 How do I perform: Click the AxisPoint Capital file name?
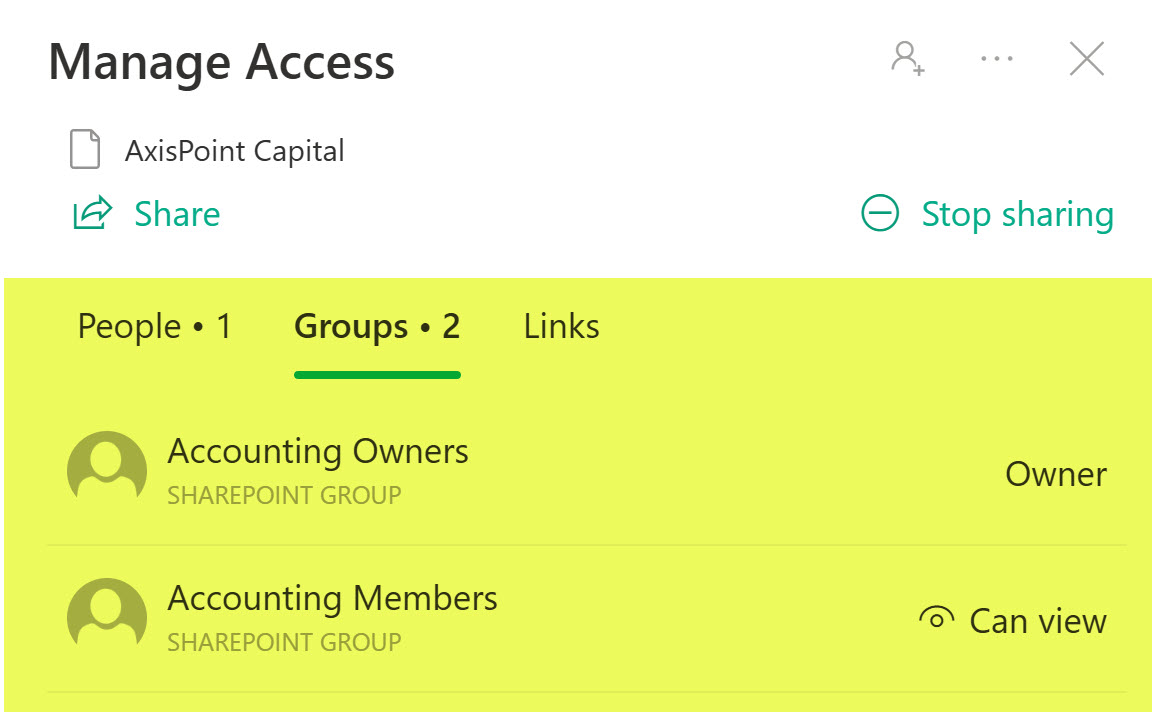point(234,151)
